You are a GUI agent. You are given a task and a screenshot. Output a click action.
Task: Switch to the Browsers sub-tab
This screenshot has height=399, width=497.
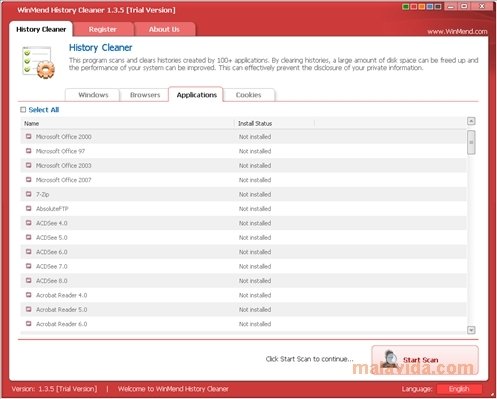(x=145, y=95)
